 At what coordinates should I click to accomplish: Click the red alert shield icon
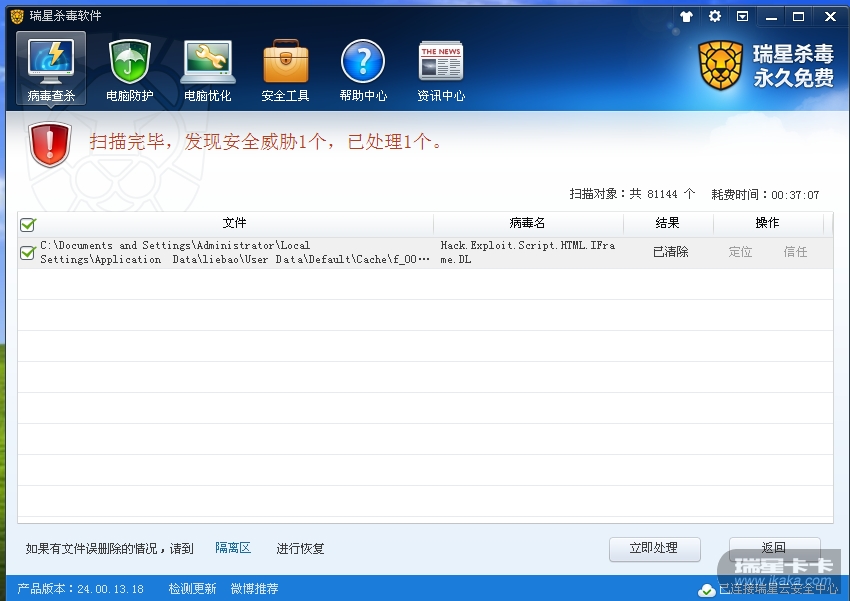click(50, 144)
